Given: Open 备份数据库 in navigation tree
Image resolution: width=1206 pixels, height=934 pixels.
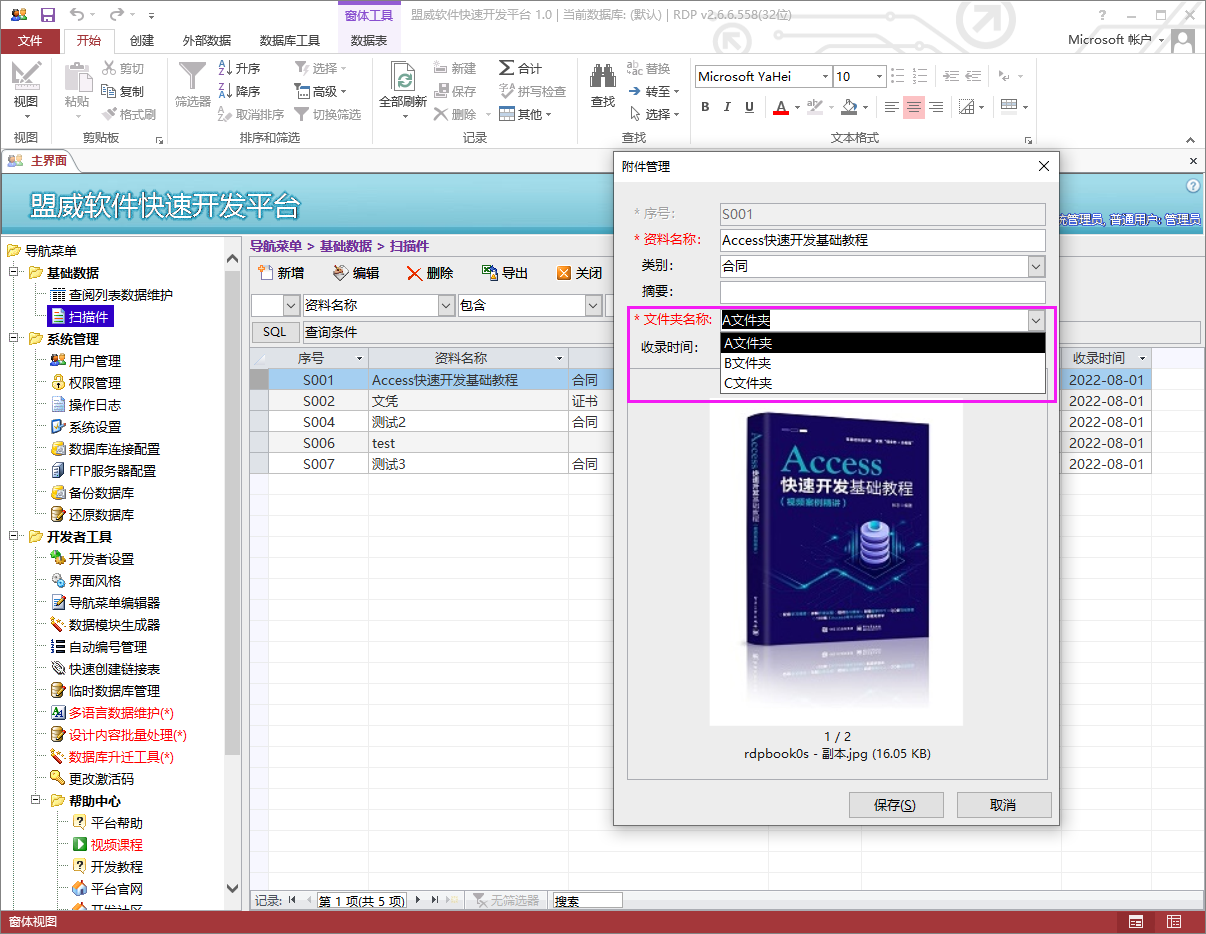Looking at the screenshot, I should tap(101, 493).
